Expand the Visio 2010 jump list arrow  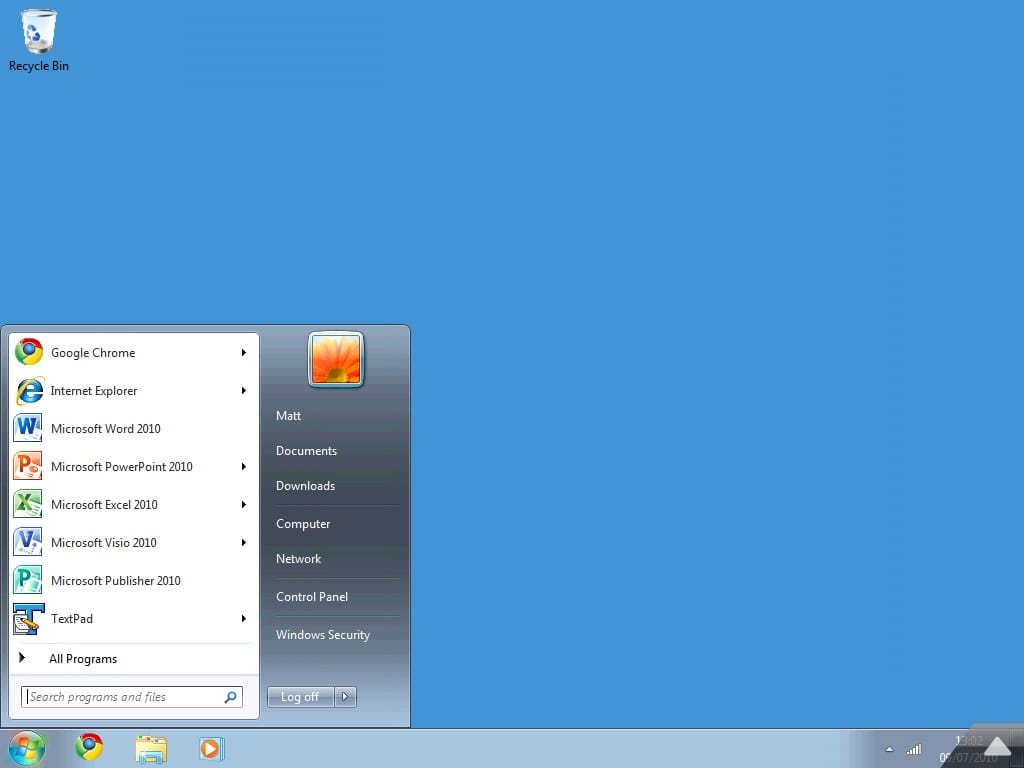coord(244,542)
